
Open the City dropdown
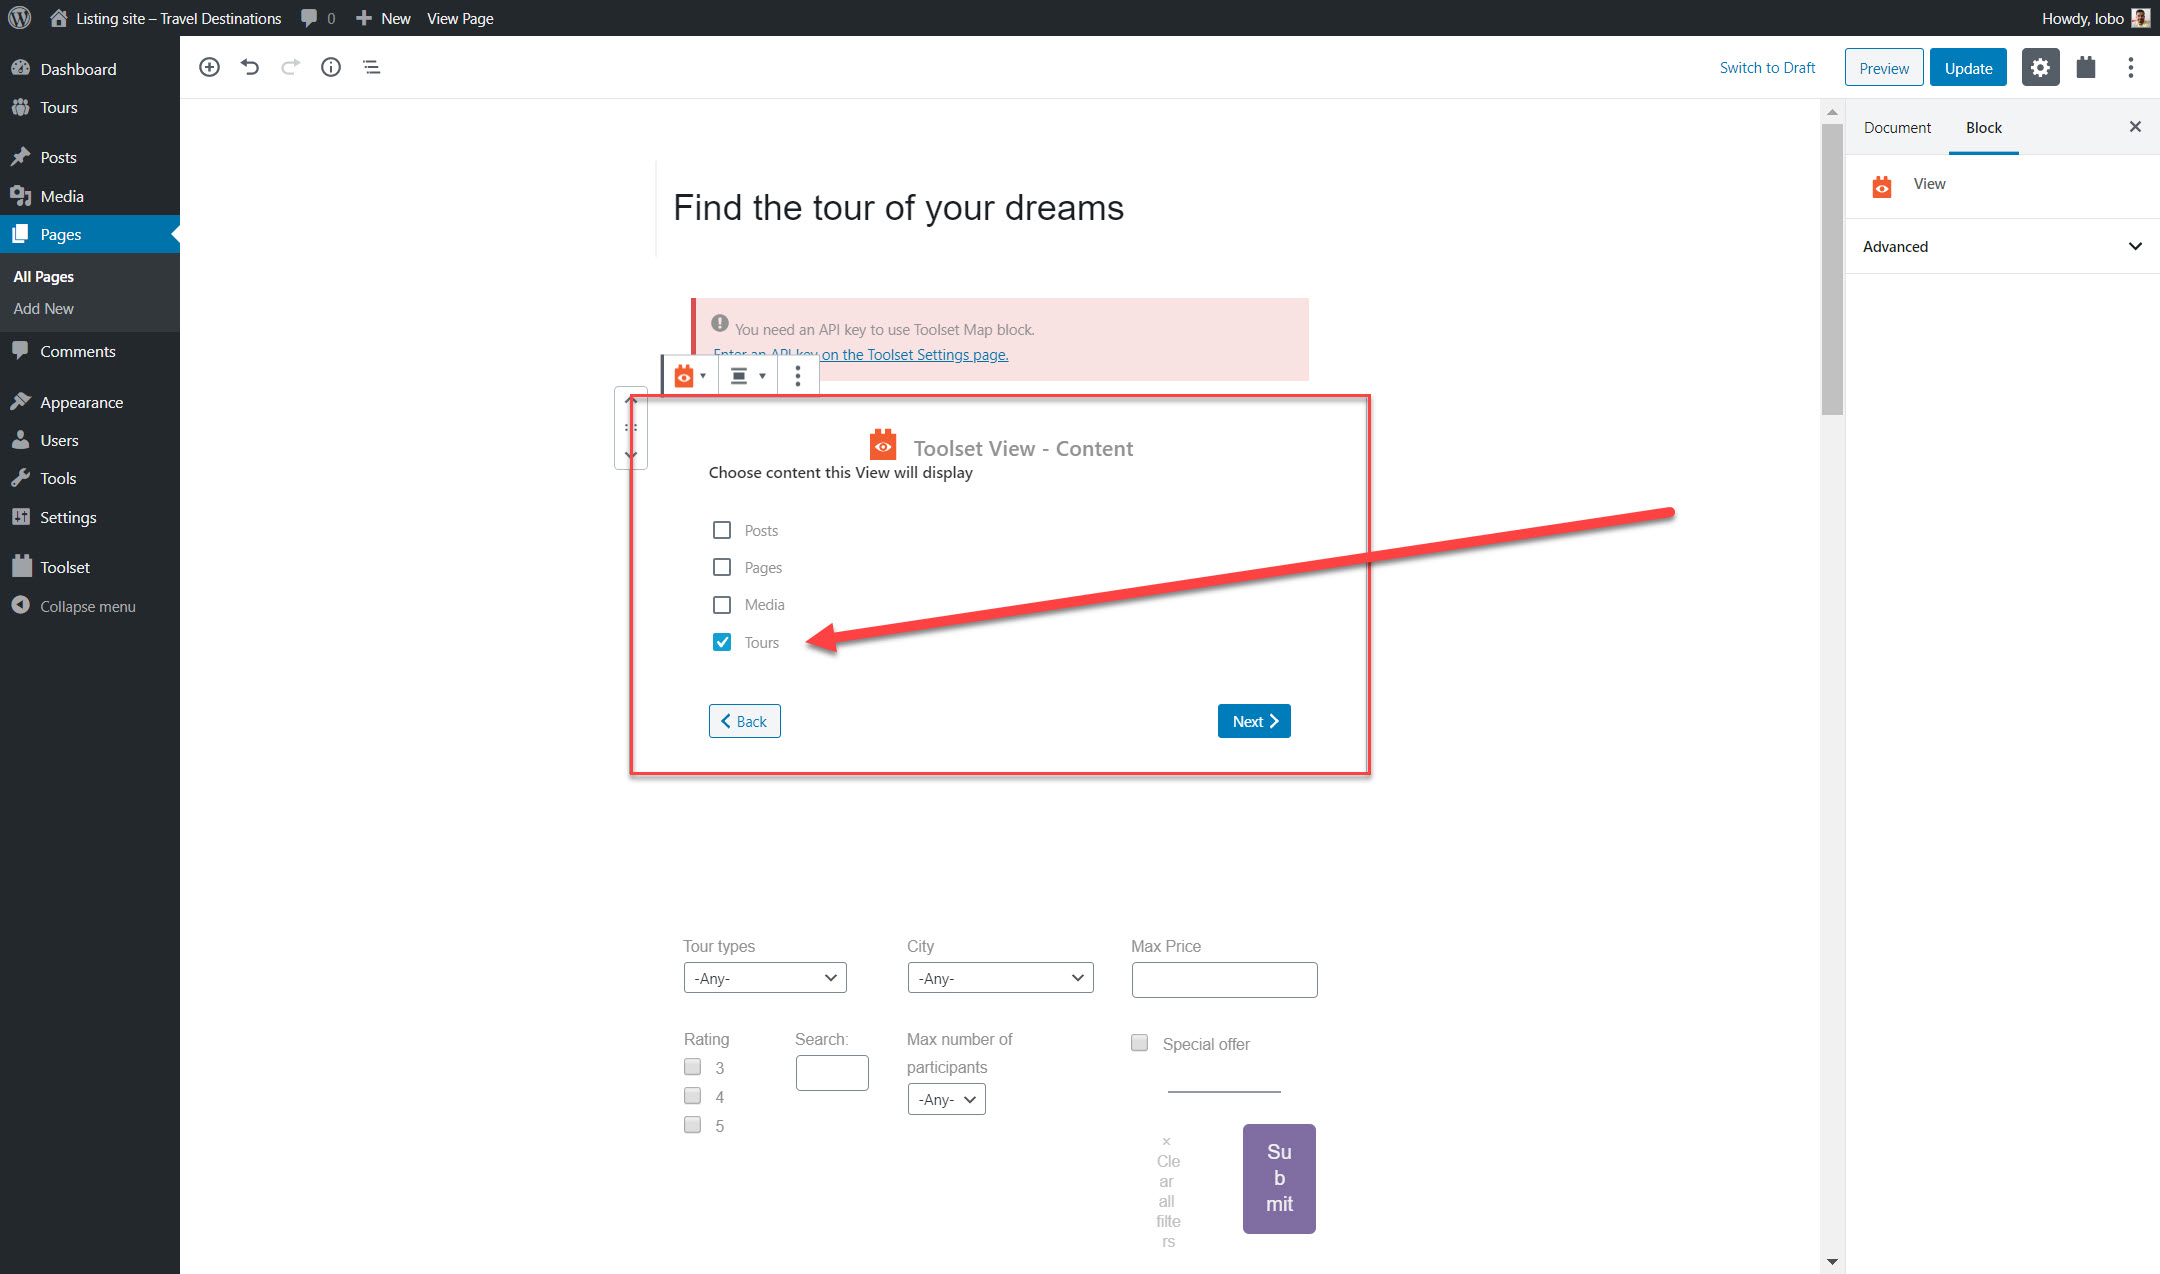(x=1000, y=978)
